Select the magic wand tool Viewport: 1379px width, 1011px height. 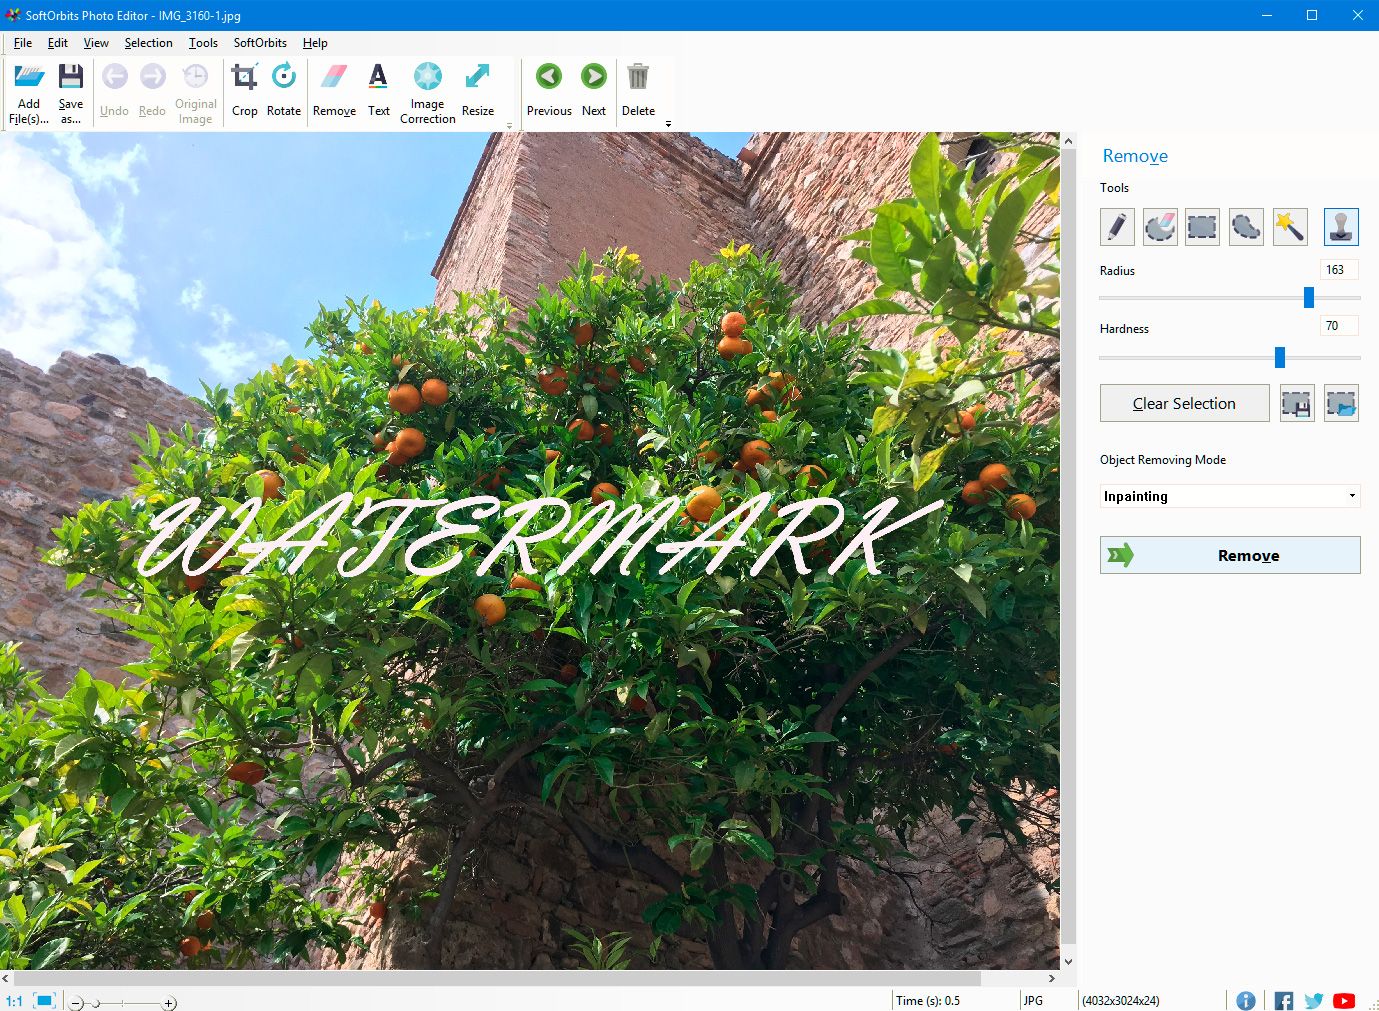(1290, 227)
